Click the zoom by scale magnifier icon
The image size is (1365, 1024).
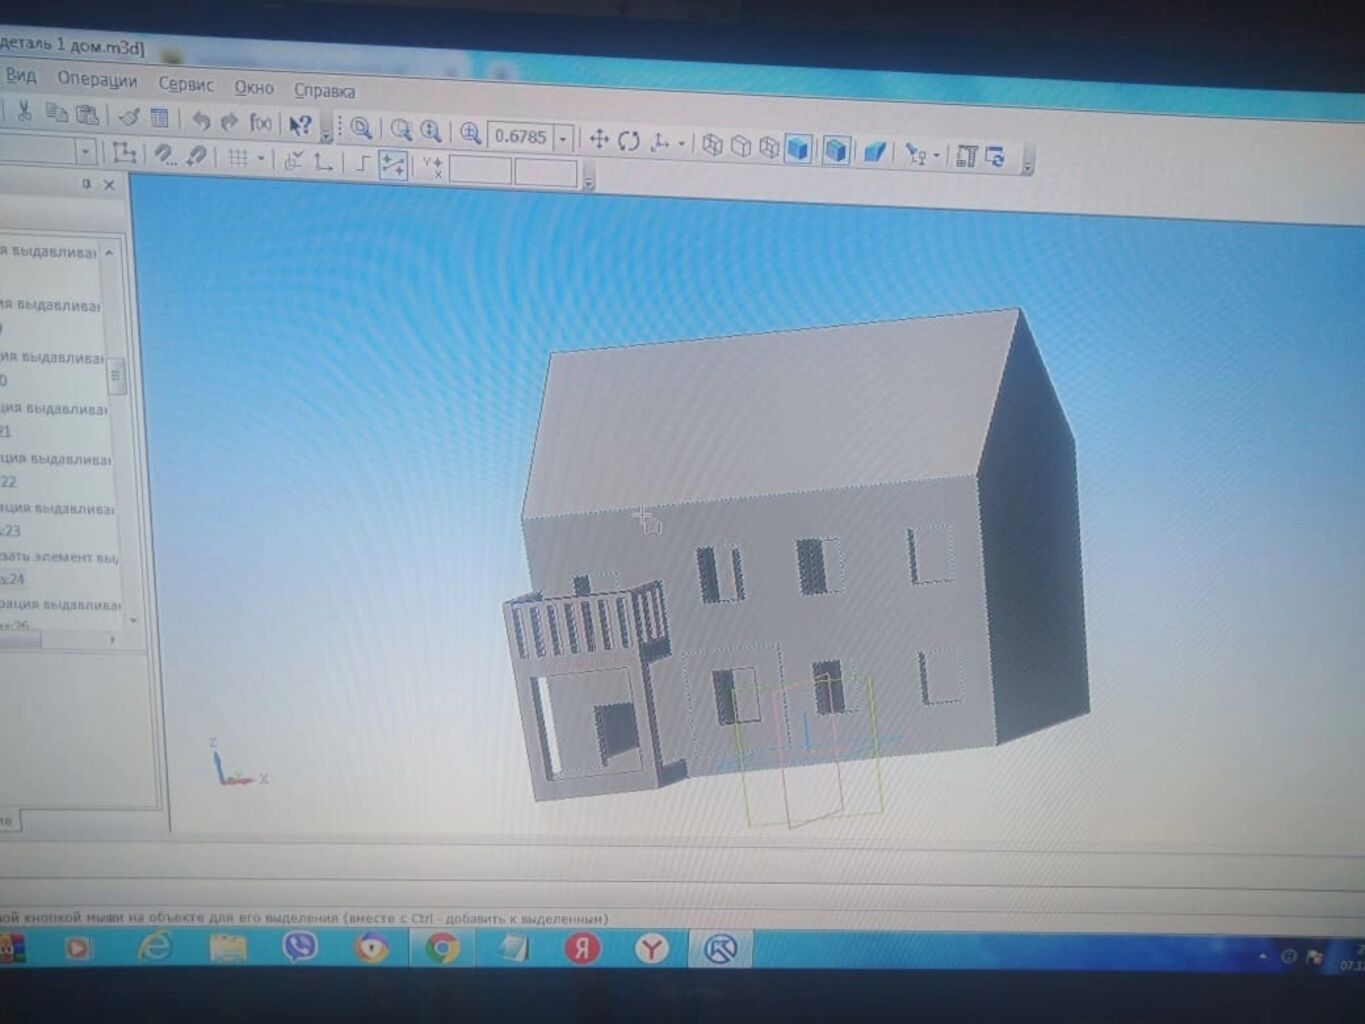point(470,132)
